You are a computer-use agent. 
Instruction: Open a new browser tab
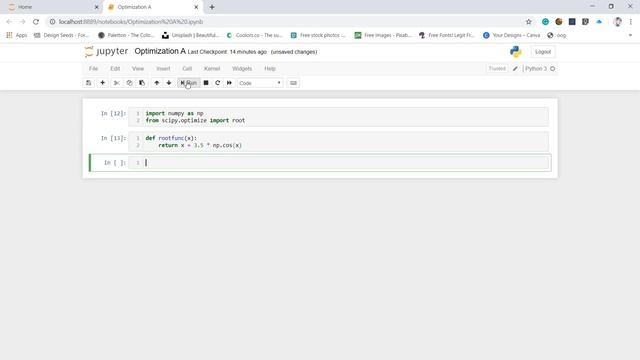212,7
